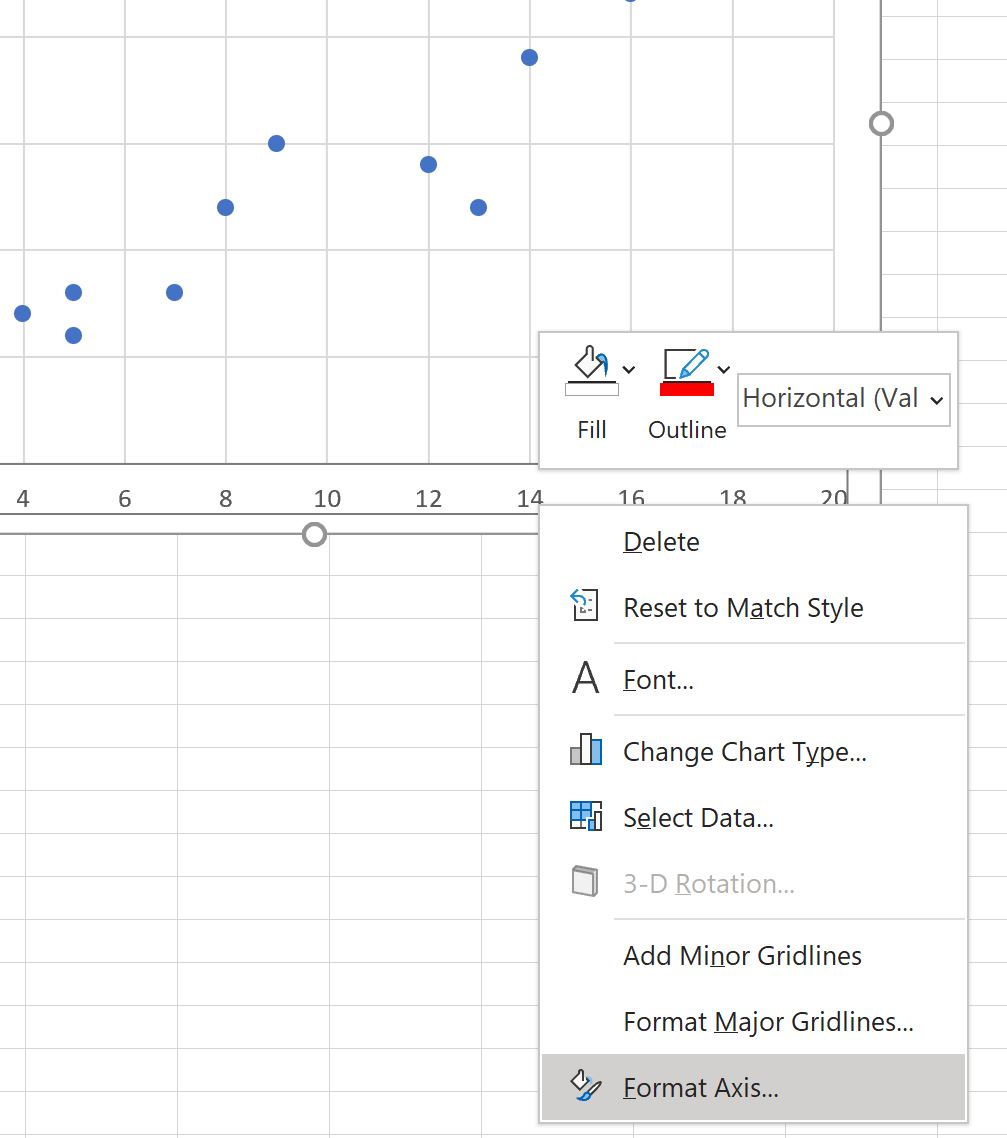
Task: Select the highest blue data point
Action: pos(629,3)
